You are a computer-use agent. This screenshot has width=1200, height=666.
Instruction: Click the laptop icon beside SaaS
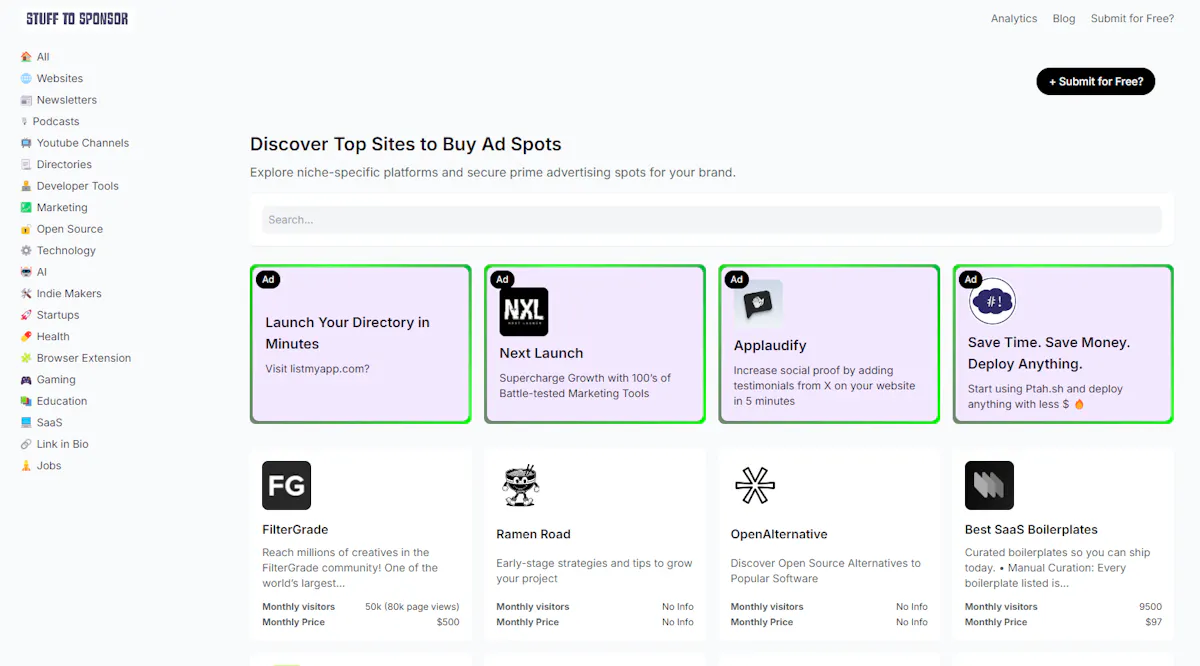tap(26, 423)
